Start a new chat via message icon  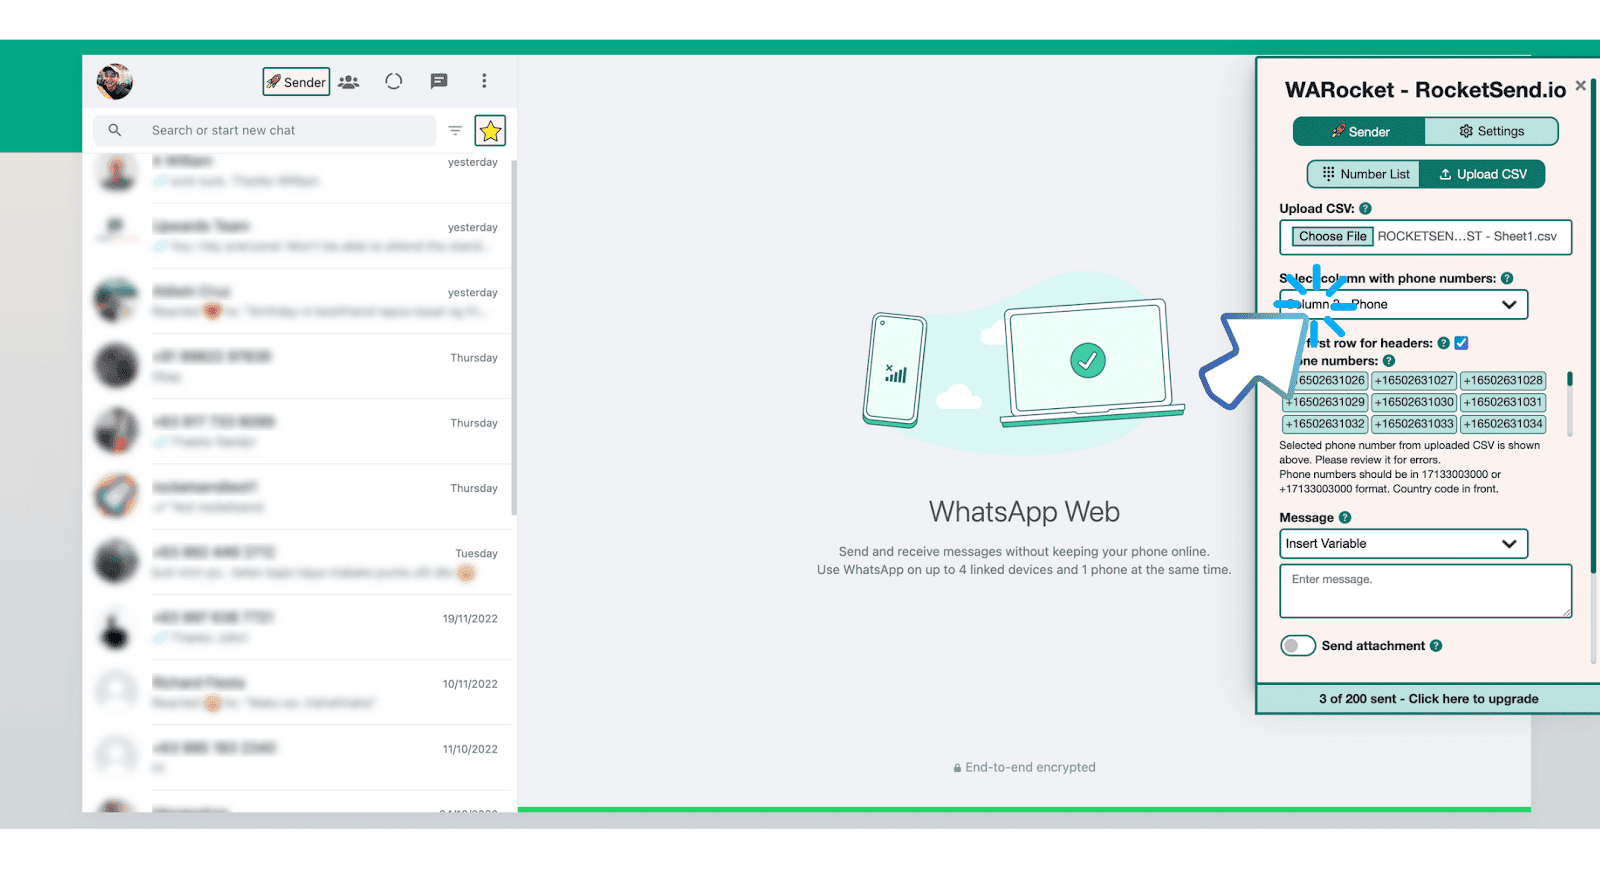tap(439, 82)
